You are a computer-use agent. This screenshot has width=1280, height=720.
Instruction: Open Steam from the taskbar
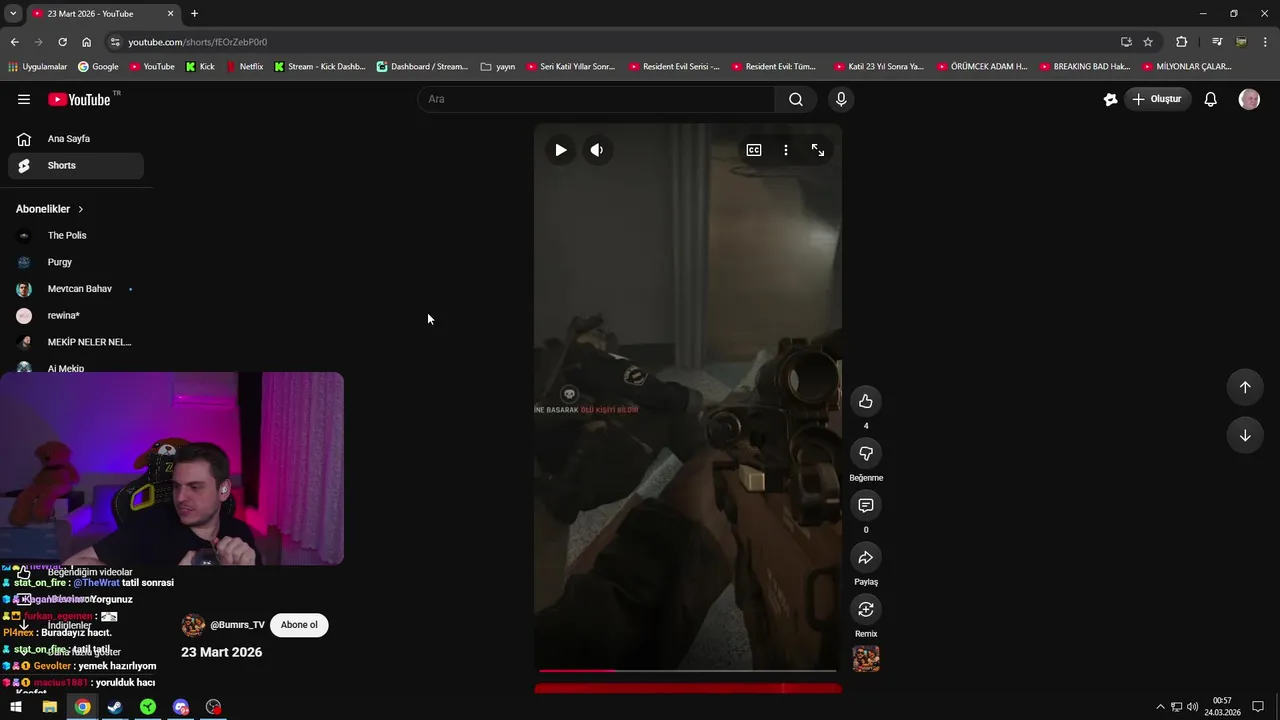click(x=115, y=707)
